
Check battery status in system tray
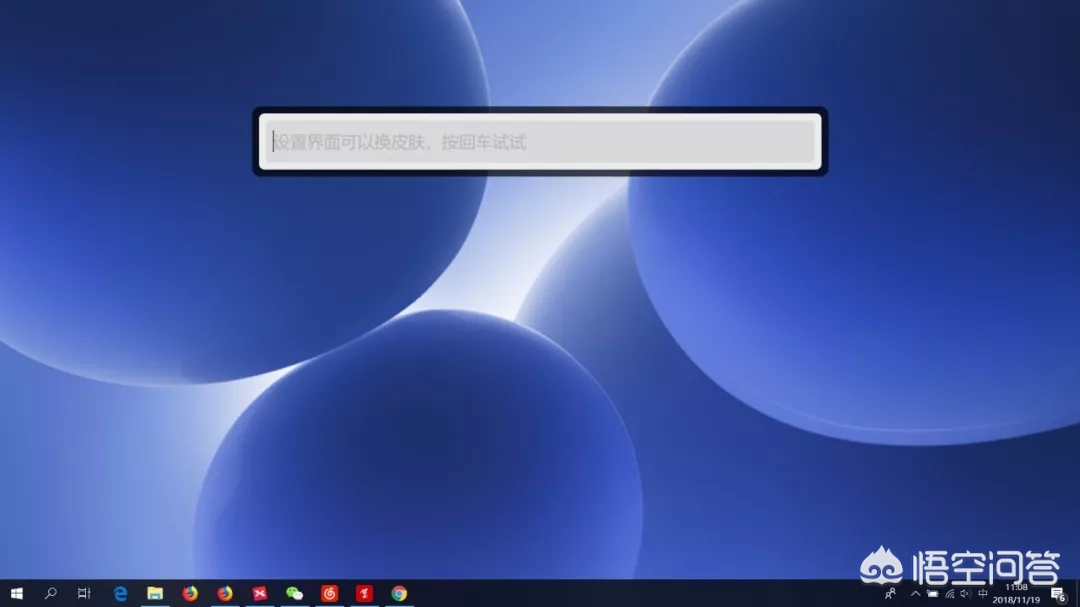coord(932,593)
